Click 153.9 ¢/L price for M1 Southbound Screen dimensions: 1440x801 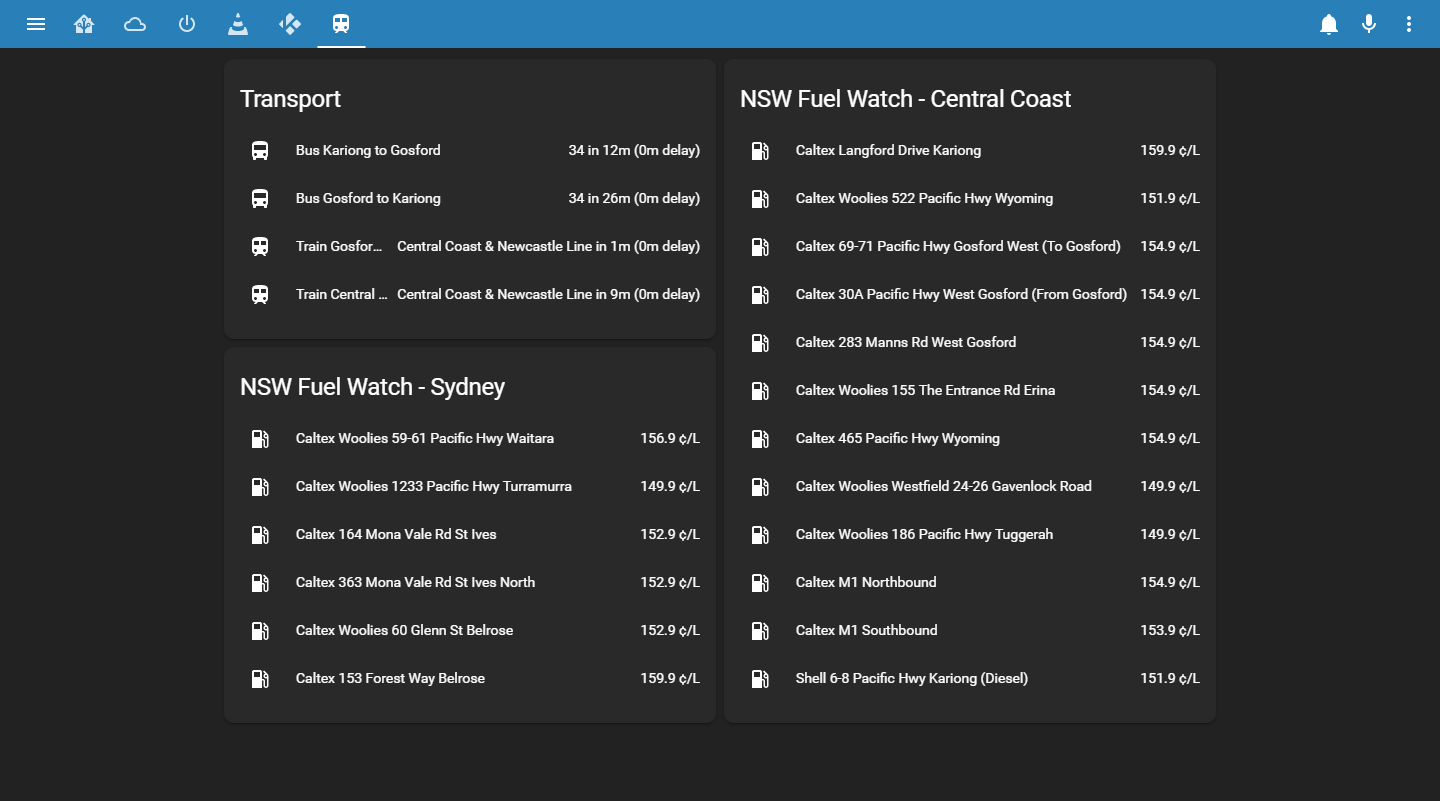[x=1170, y=631]
